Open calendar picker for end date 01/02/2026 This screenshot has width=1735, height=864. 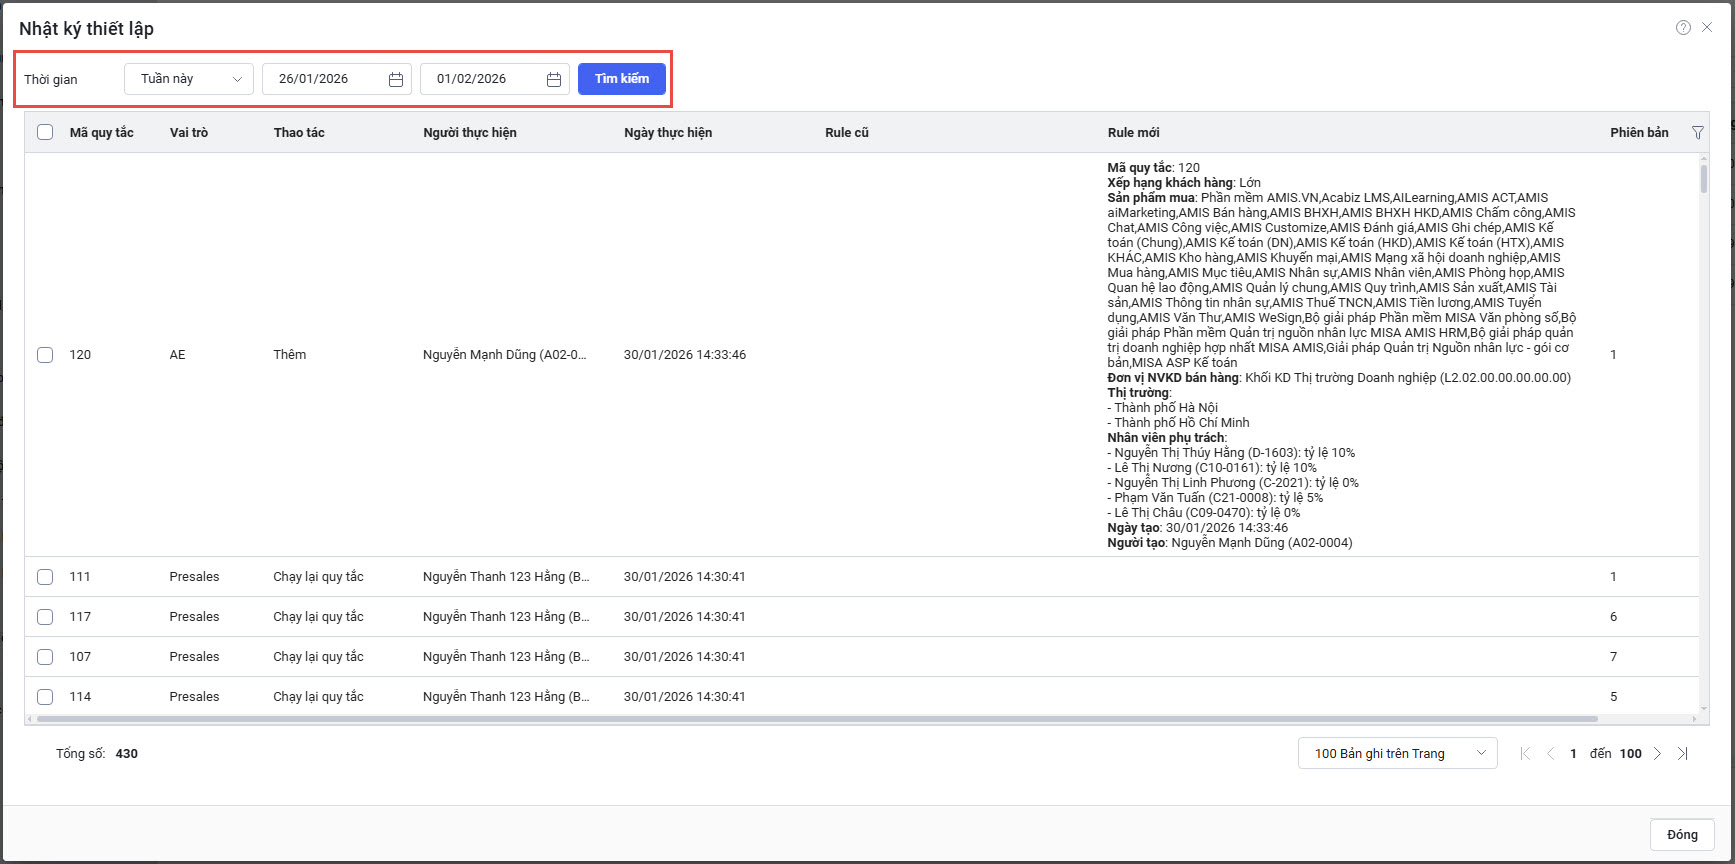pos(554,79)
